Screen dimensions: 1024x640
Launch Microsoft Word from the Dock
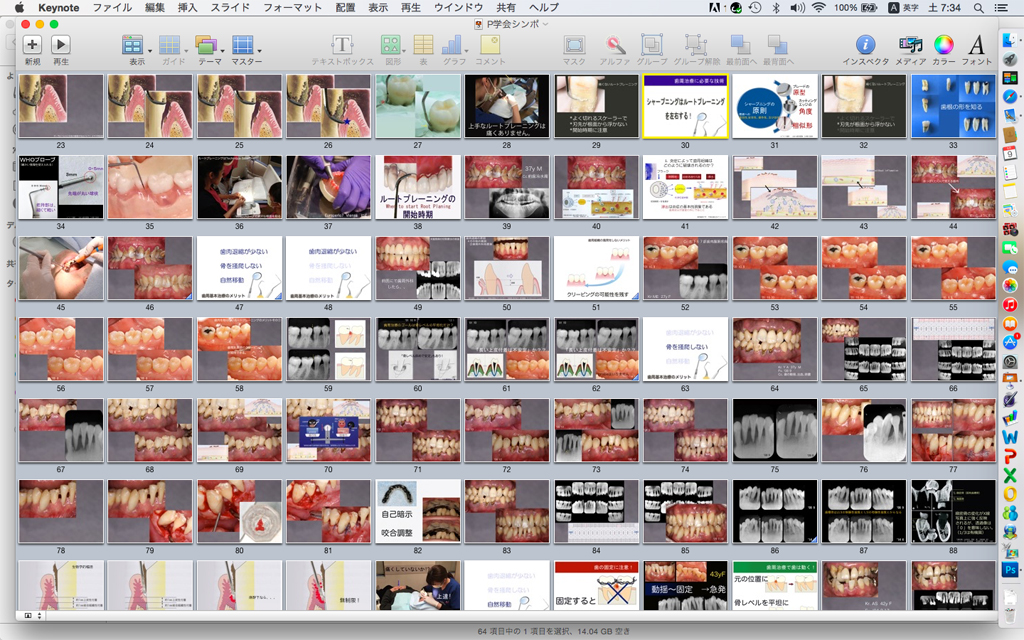tap(1010, 436)
